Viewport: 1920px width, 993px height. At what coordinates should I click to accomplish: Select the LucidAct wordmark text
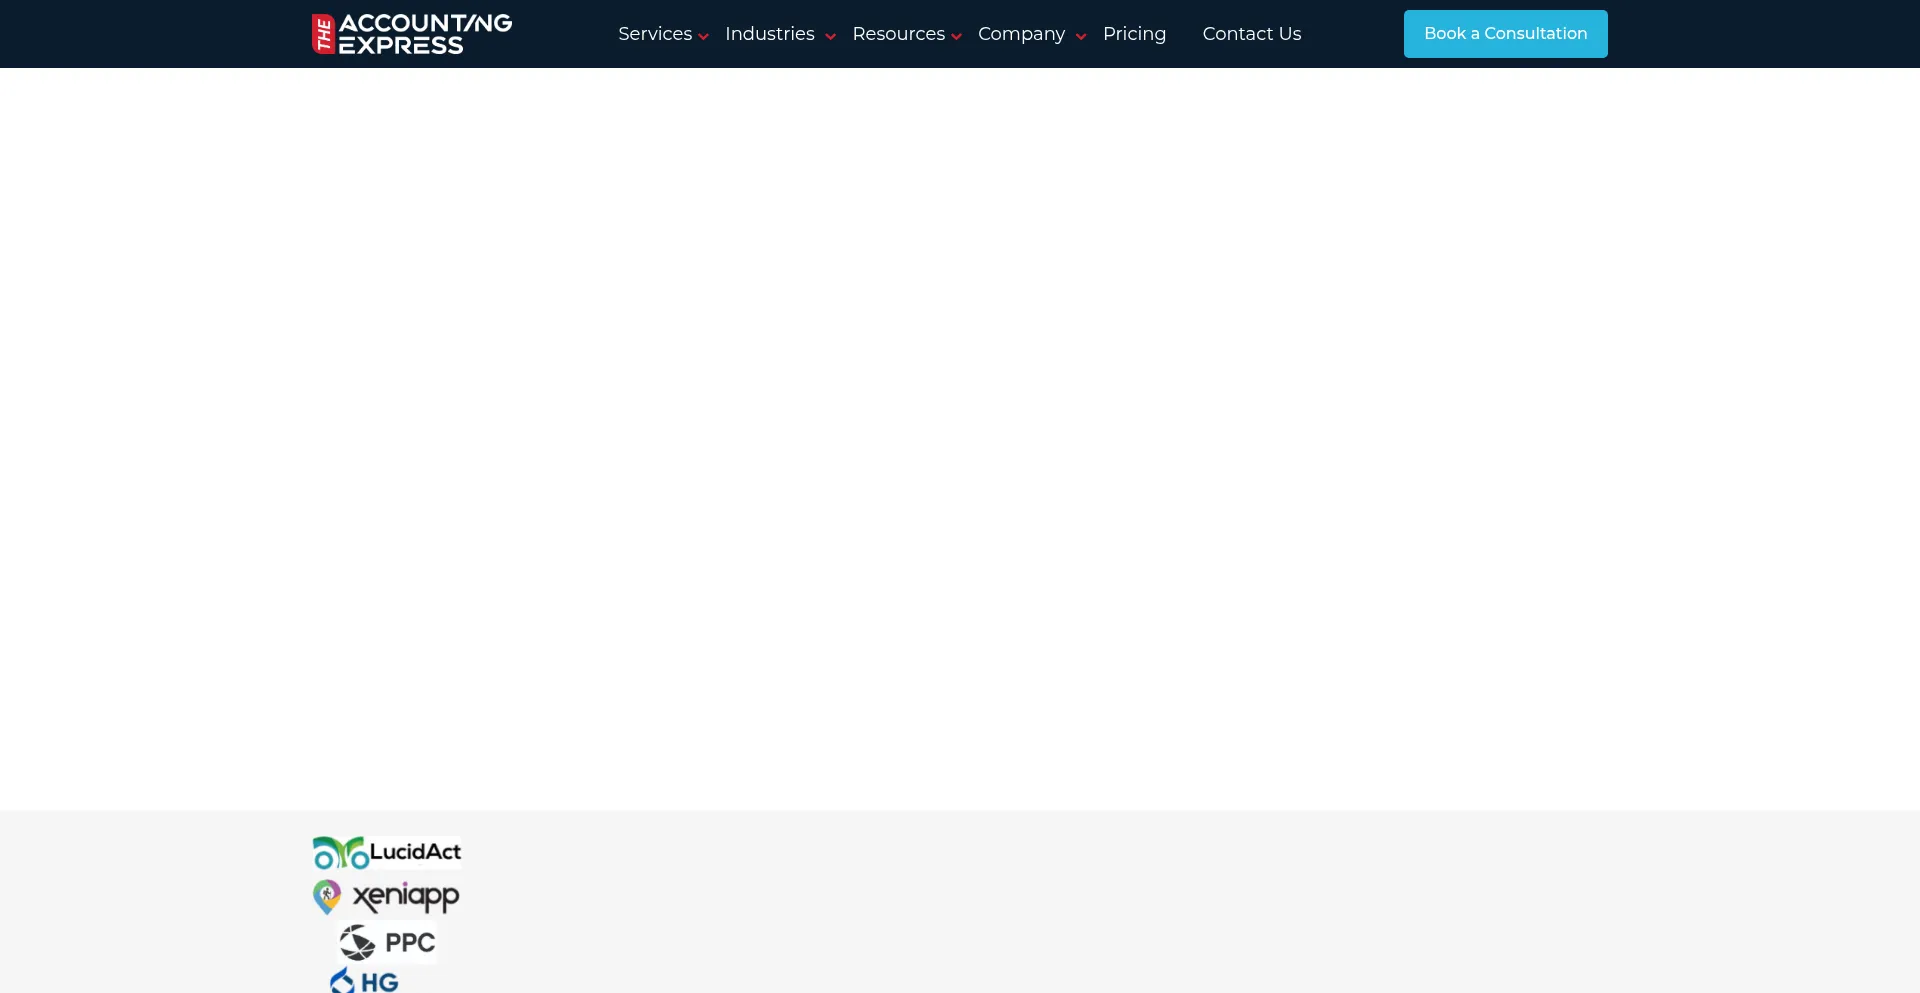tap(415, 852)
